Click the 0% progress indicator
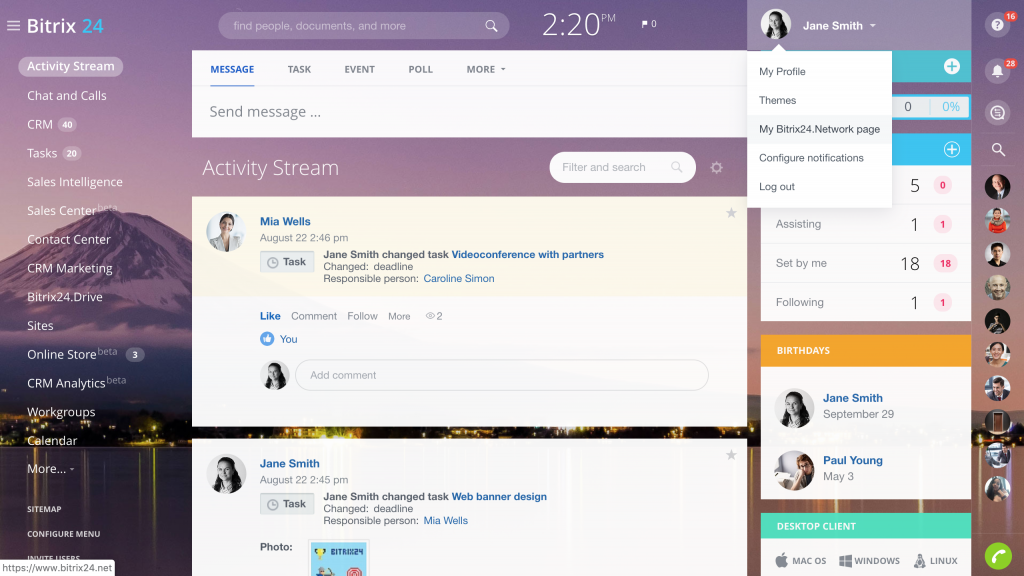 tap(951, 106)
